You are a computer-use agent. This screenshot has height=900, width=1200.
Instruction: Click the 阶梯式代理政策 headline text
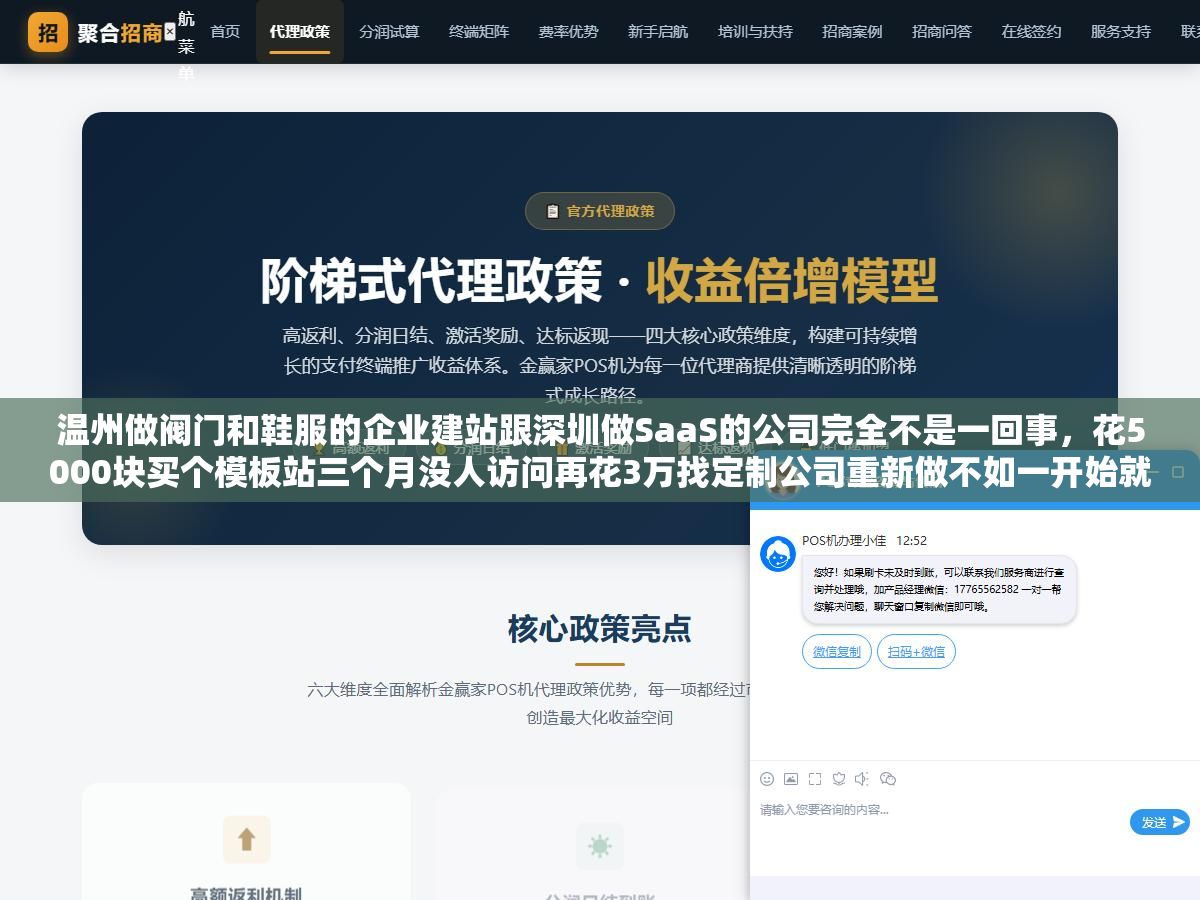[432, 280]
